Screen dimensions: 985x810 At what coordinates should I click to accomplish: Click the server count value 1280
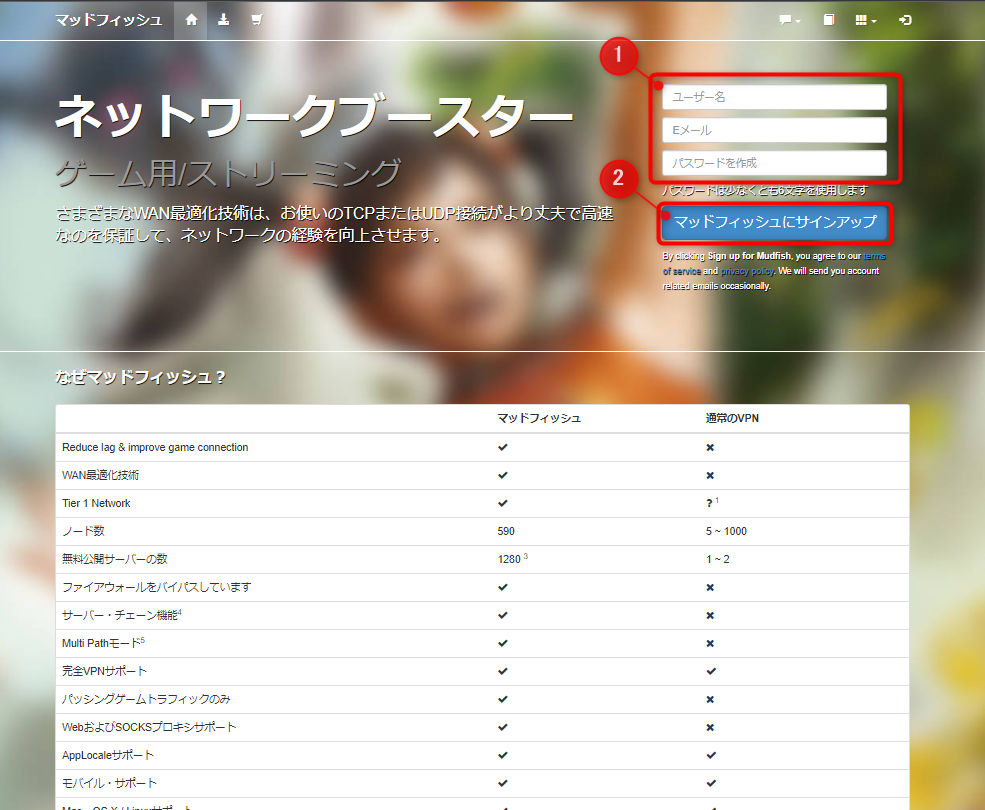(x=509, y=559)
